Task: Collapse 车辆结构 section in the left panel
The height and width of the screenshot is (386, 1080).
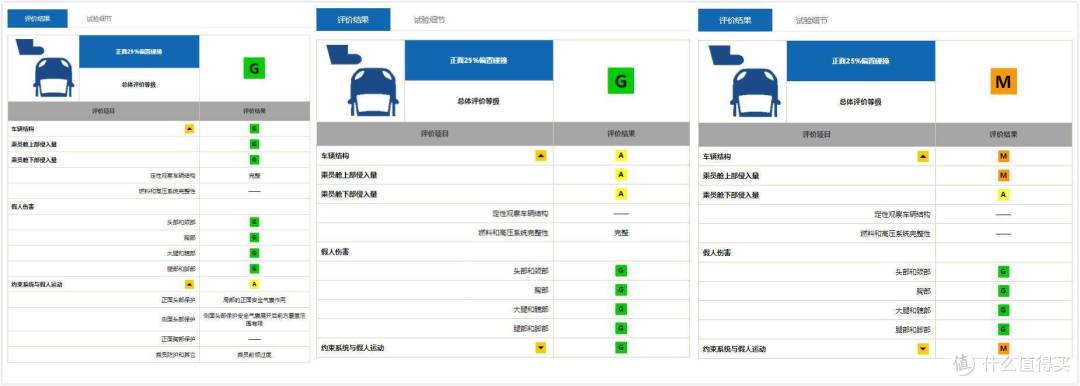Action: coord(189,128)
